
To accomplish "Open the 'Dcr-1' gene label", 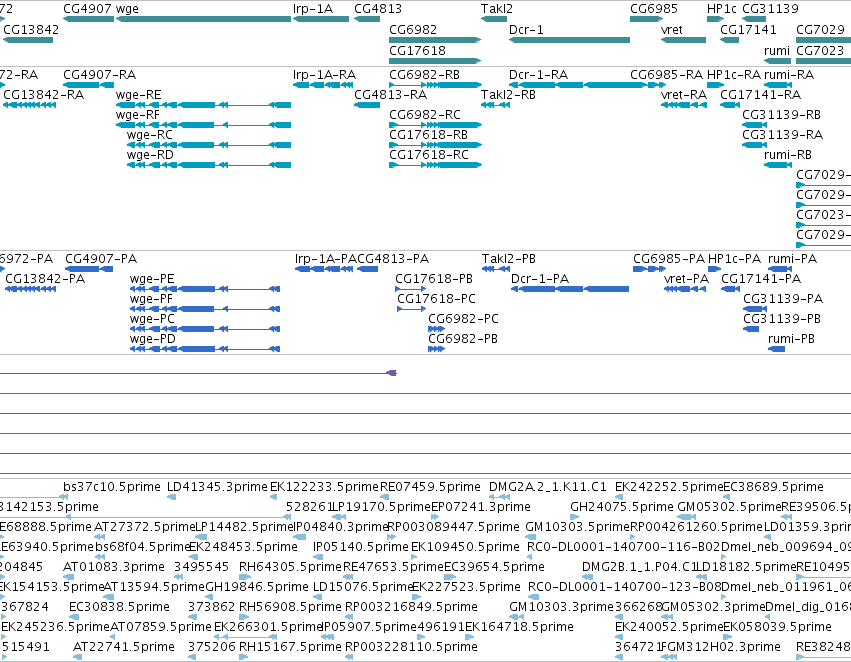I will (526, 30).
